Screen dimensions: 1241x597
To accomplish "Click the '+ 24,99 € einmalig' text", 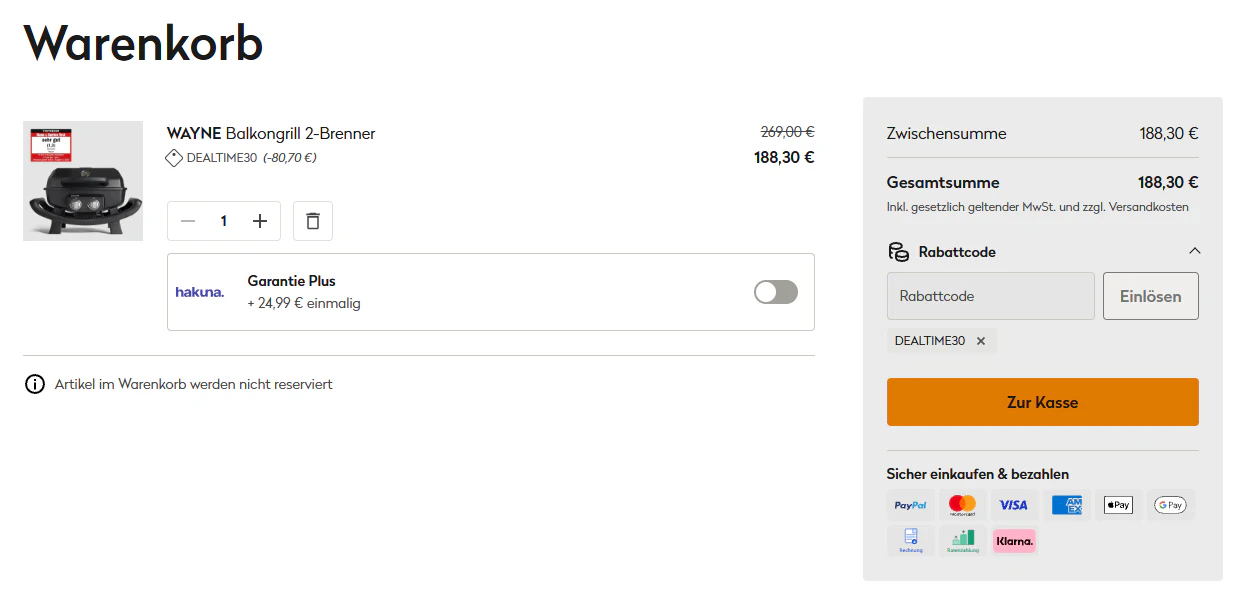I will [x=304, y=303].
